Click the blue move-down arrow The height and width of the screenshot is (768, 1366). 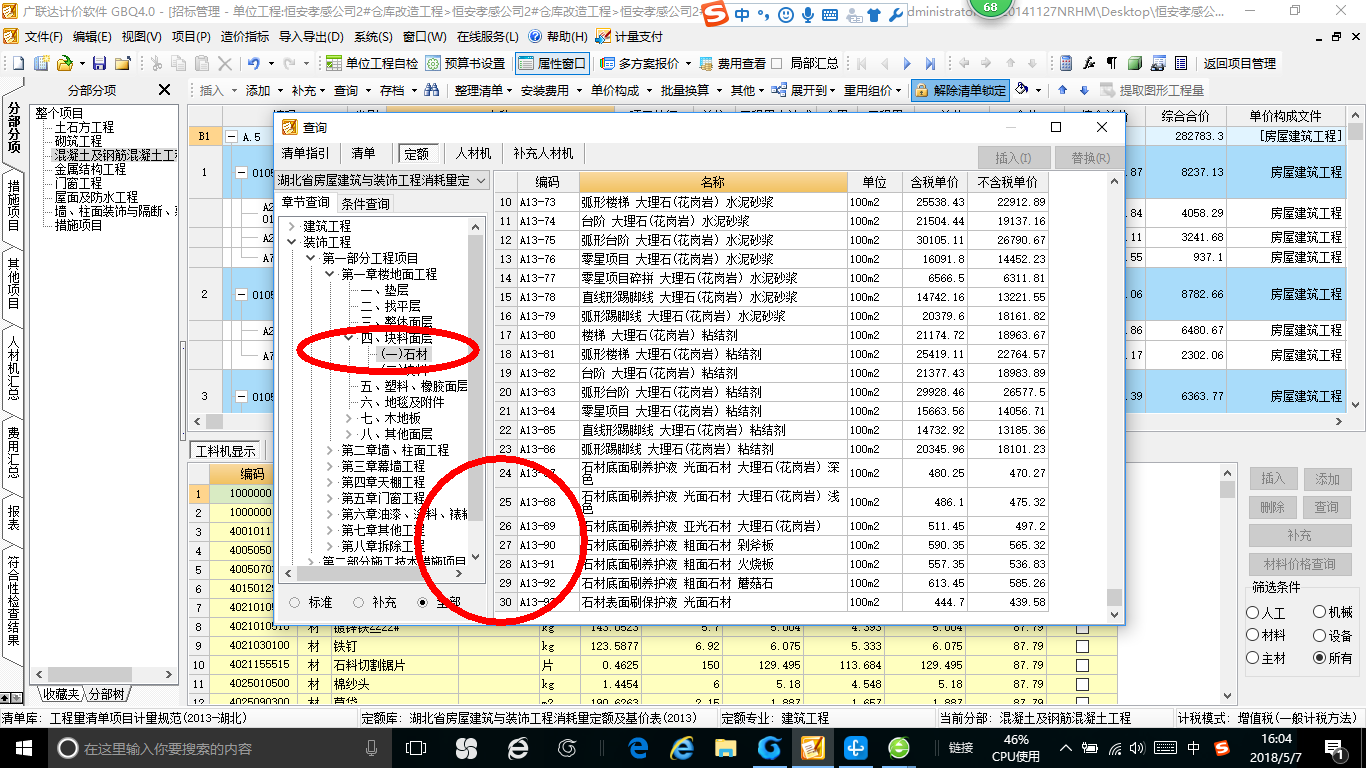coord(1083,90)
